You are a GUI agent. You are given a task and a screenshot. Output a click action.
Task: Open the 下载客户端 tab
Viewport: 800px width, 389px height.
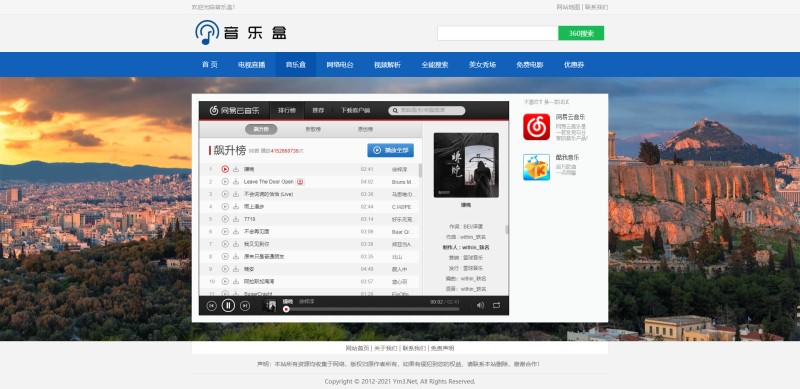356,110
